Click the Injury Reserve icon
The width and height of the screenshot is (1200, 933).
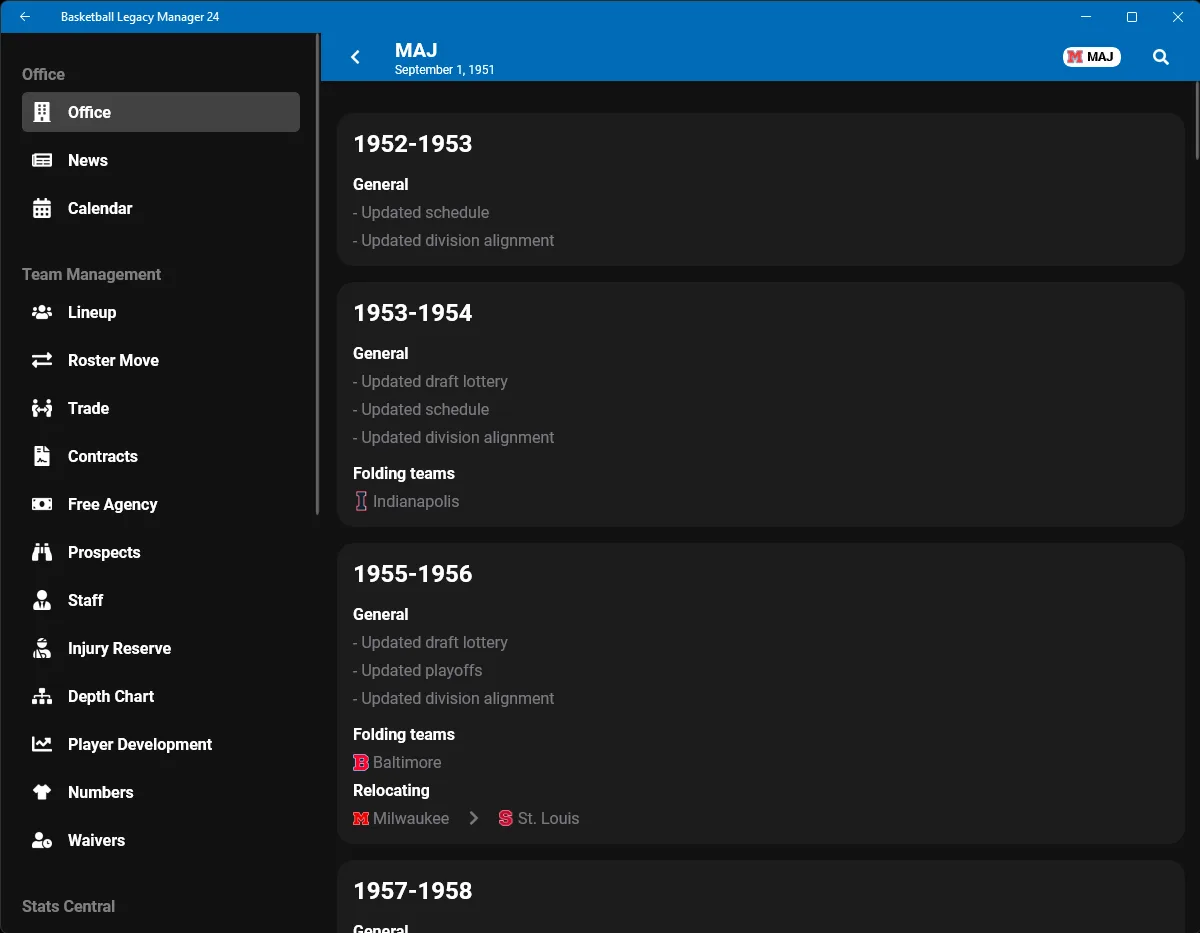tap(42, 648)
